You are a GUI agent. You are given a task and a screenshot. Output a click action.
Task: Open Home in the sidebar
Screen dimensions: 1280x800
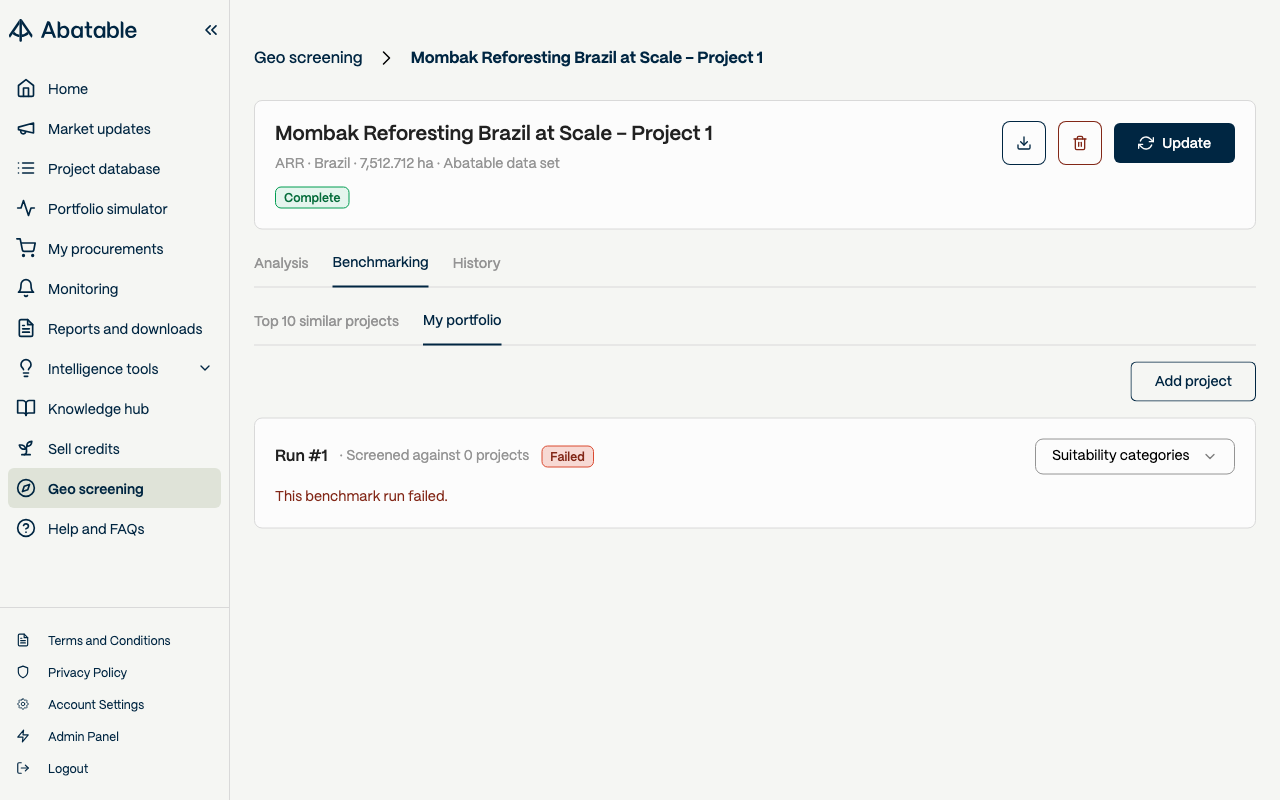[x=114, y=89]
